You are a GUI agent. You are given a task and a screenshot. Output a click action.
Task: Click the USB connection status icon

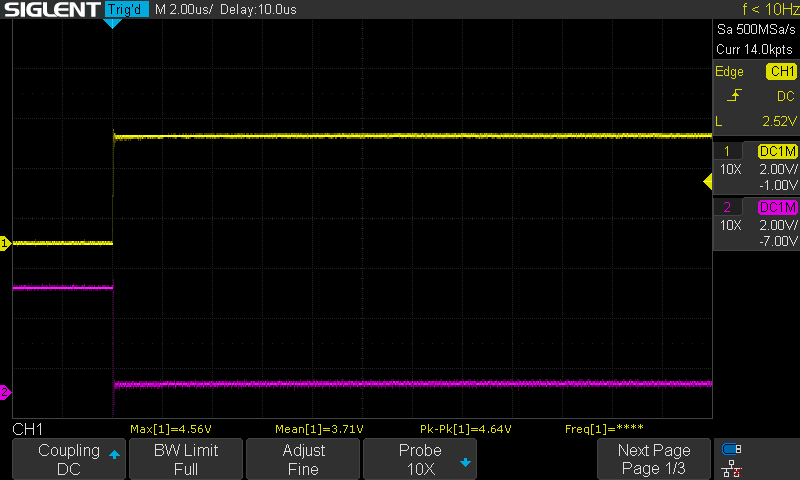pos(732,449)
